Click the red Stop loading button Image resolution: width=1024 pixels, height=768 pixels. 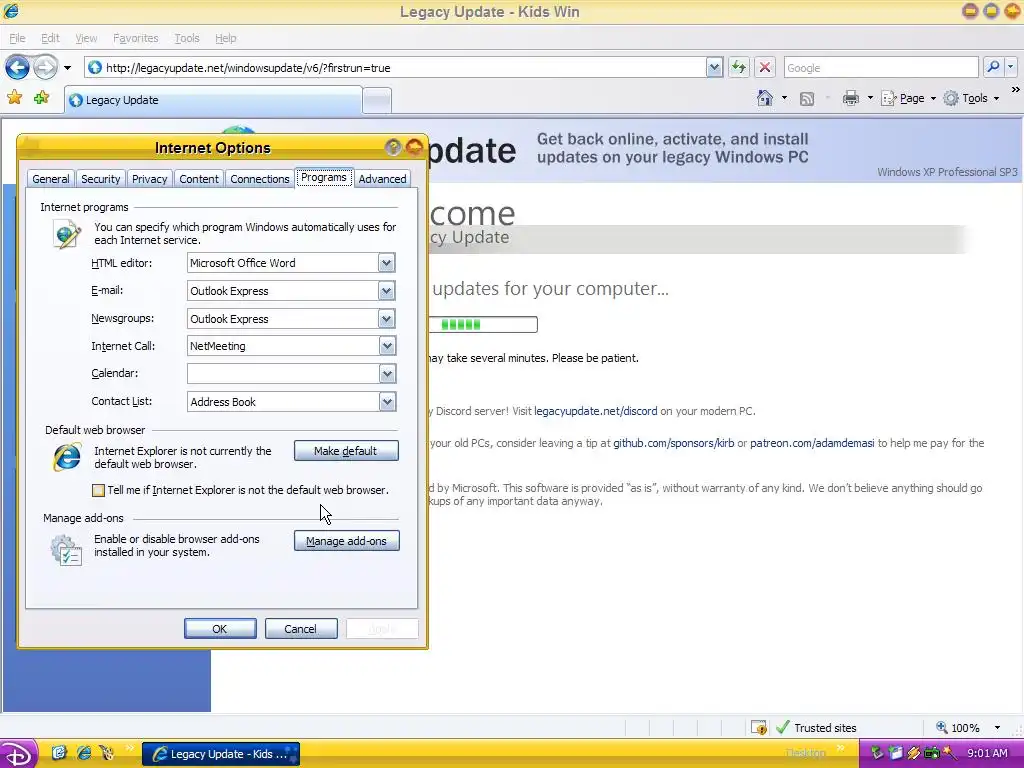coord(765,67)
